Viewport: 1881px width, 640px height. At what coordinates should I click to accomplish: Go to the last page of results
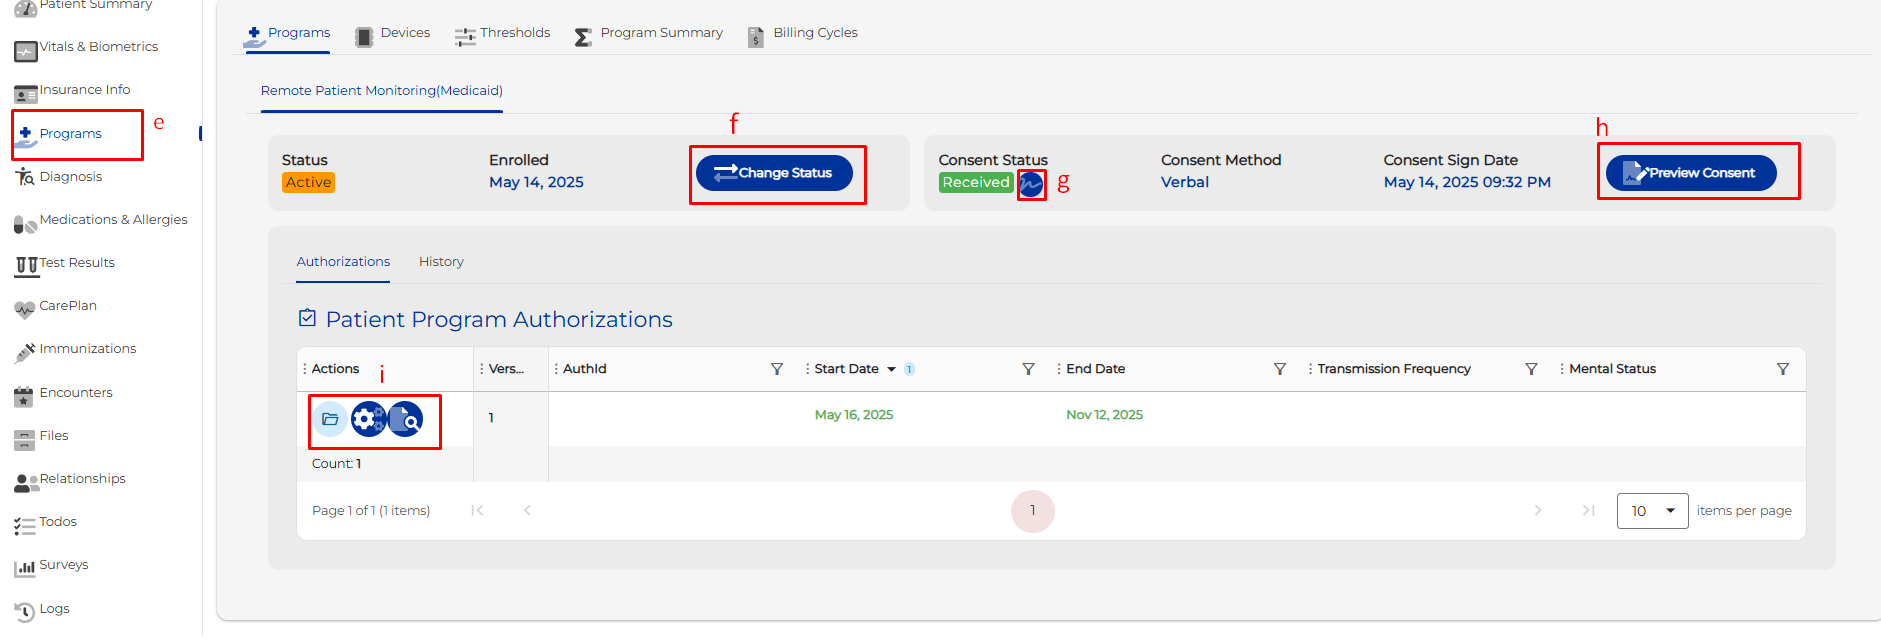click(x=1588, y=511)
